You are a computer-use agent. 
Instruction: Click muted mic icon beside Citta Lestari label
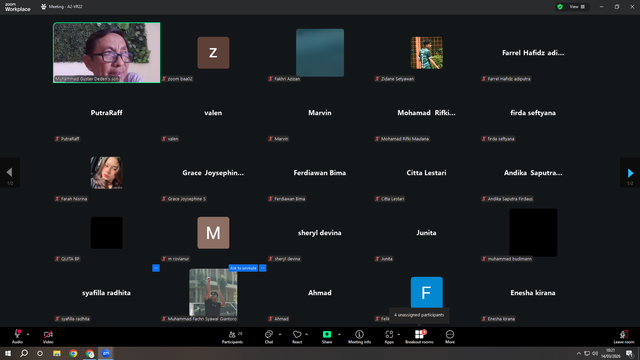[x=378, y=199]
